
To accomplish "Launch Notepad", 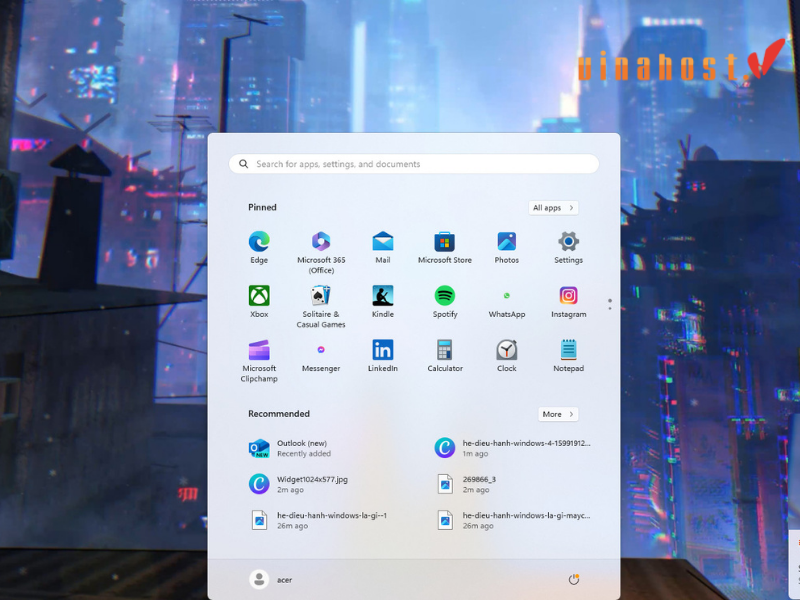I will coord(568,356).
